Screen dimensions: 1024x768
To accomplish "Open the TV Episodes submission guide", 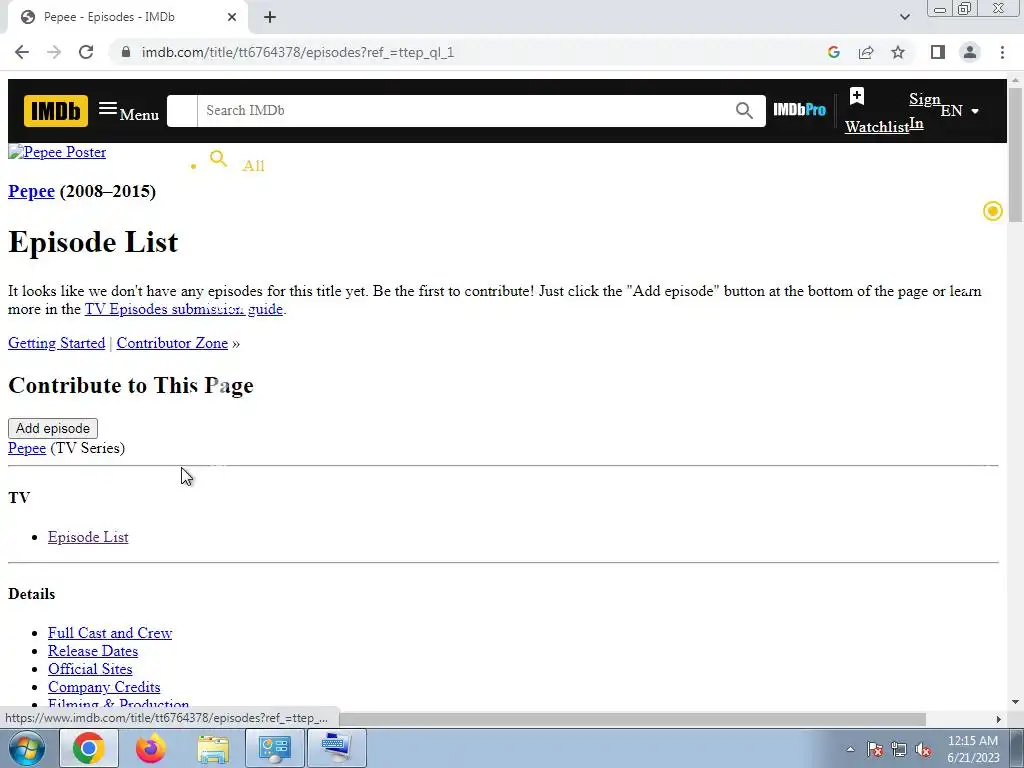I will [x=184, y=309].
